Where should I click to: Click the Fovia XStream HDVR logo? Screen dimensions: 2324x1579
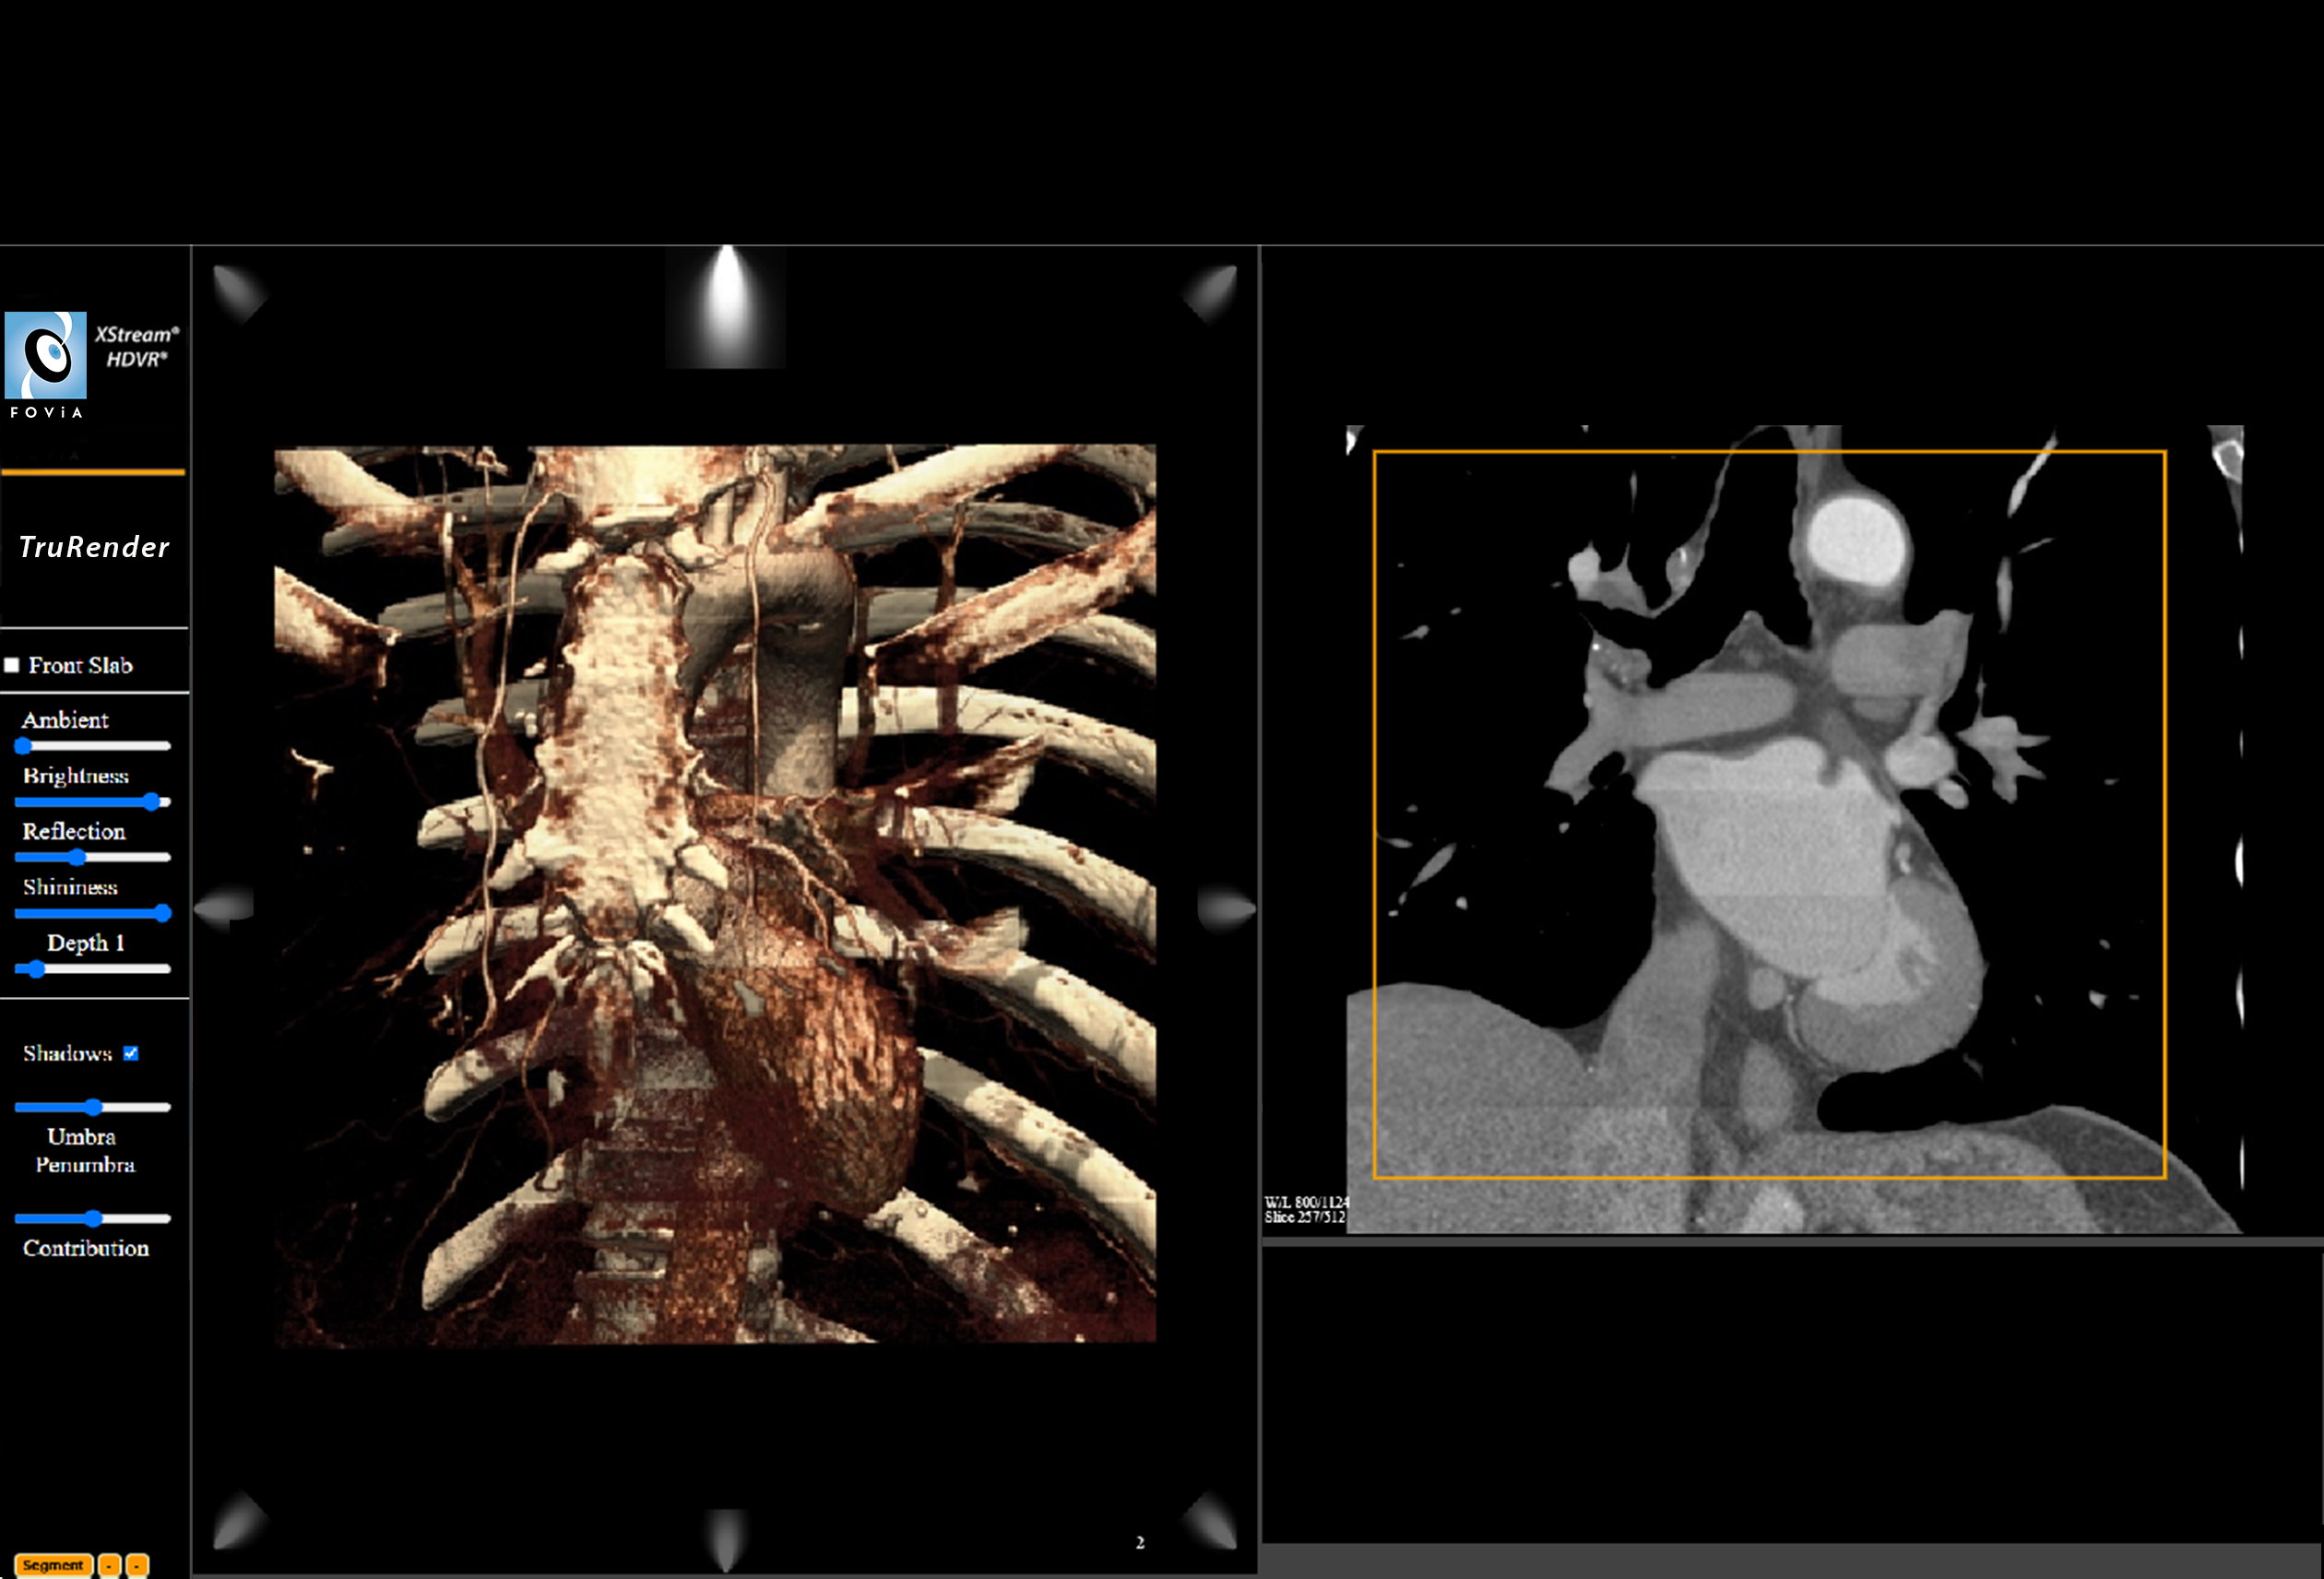[x=46, y=356]
